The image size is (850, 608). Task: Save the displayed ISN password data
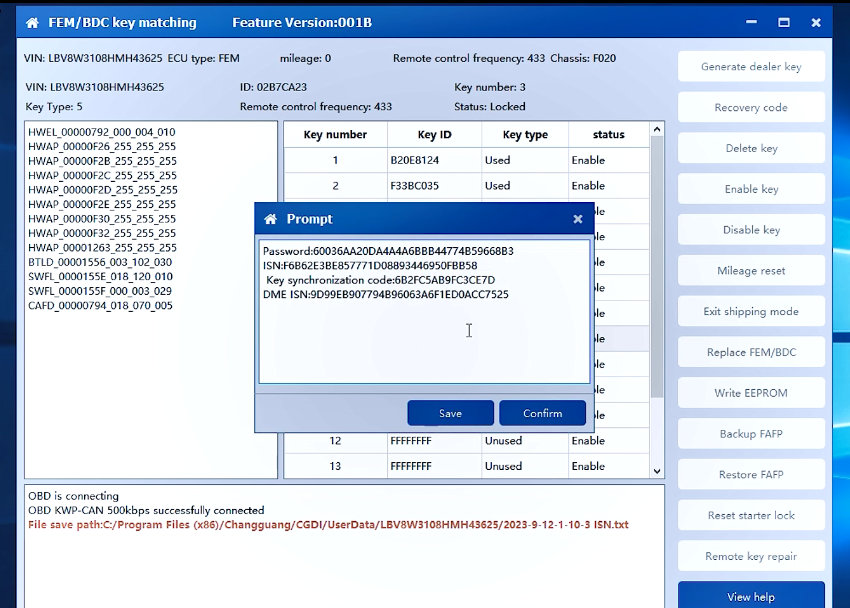[450, 413]
